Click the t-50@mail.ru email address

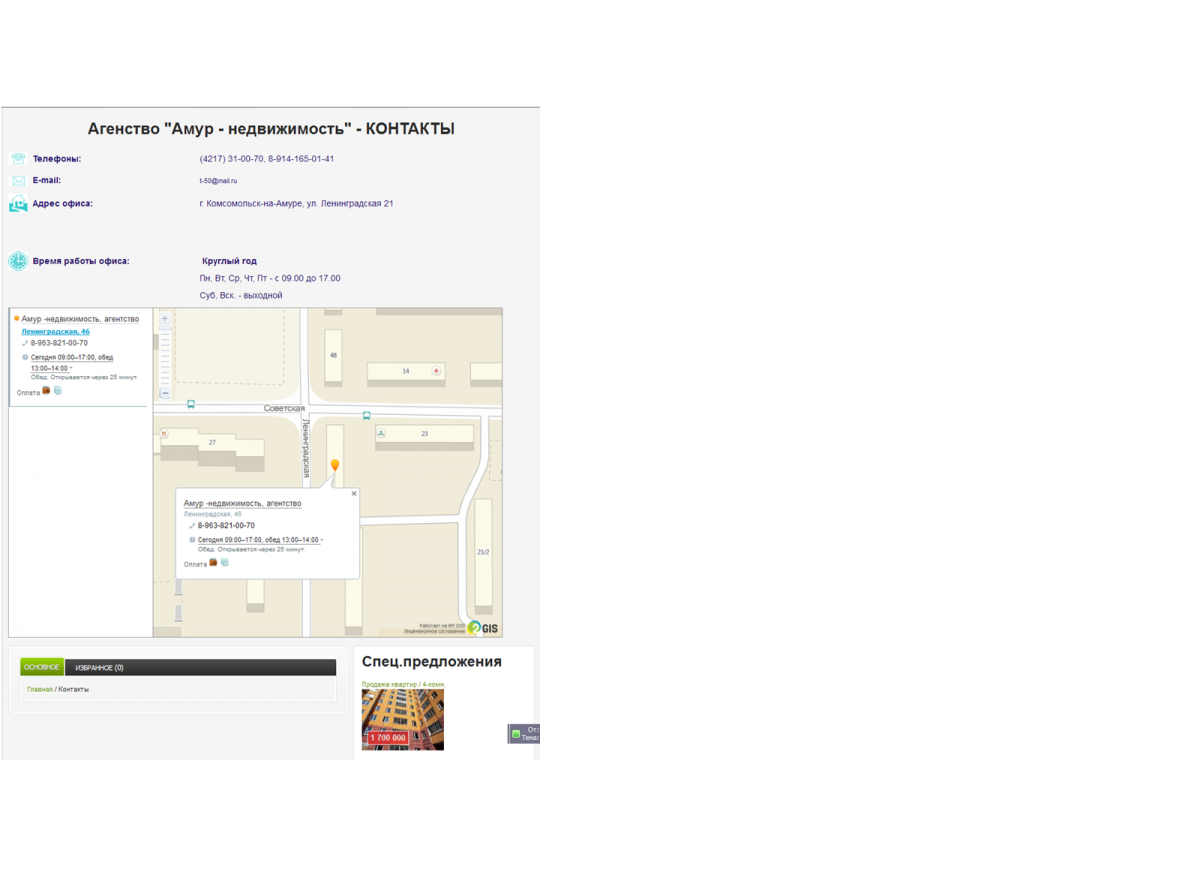click(x=218, y=181)
